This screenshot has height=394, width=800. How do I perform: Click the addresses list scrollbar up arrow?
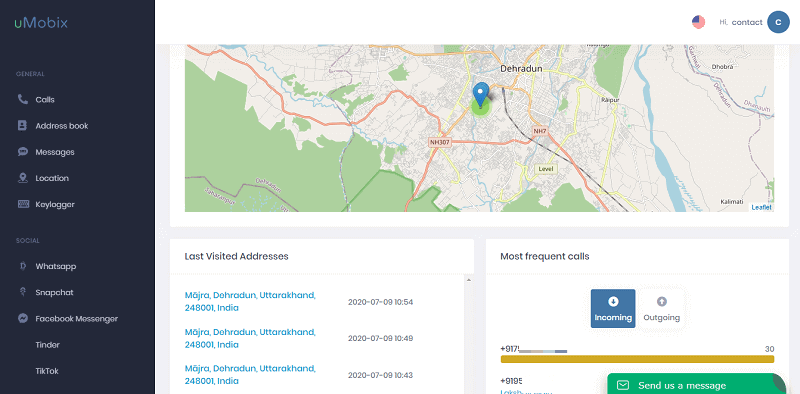pos(469,280)
